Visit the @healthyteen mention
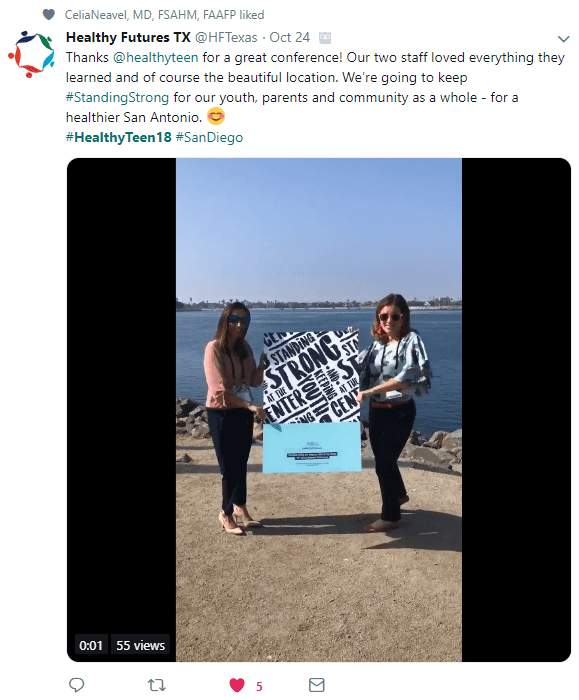Image resolution: width=579 pixels, height=700 pixels. click(155, 58)
